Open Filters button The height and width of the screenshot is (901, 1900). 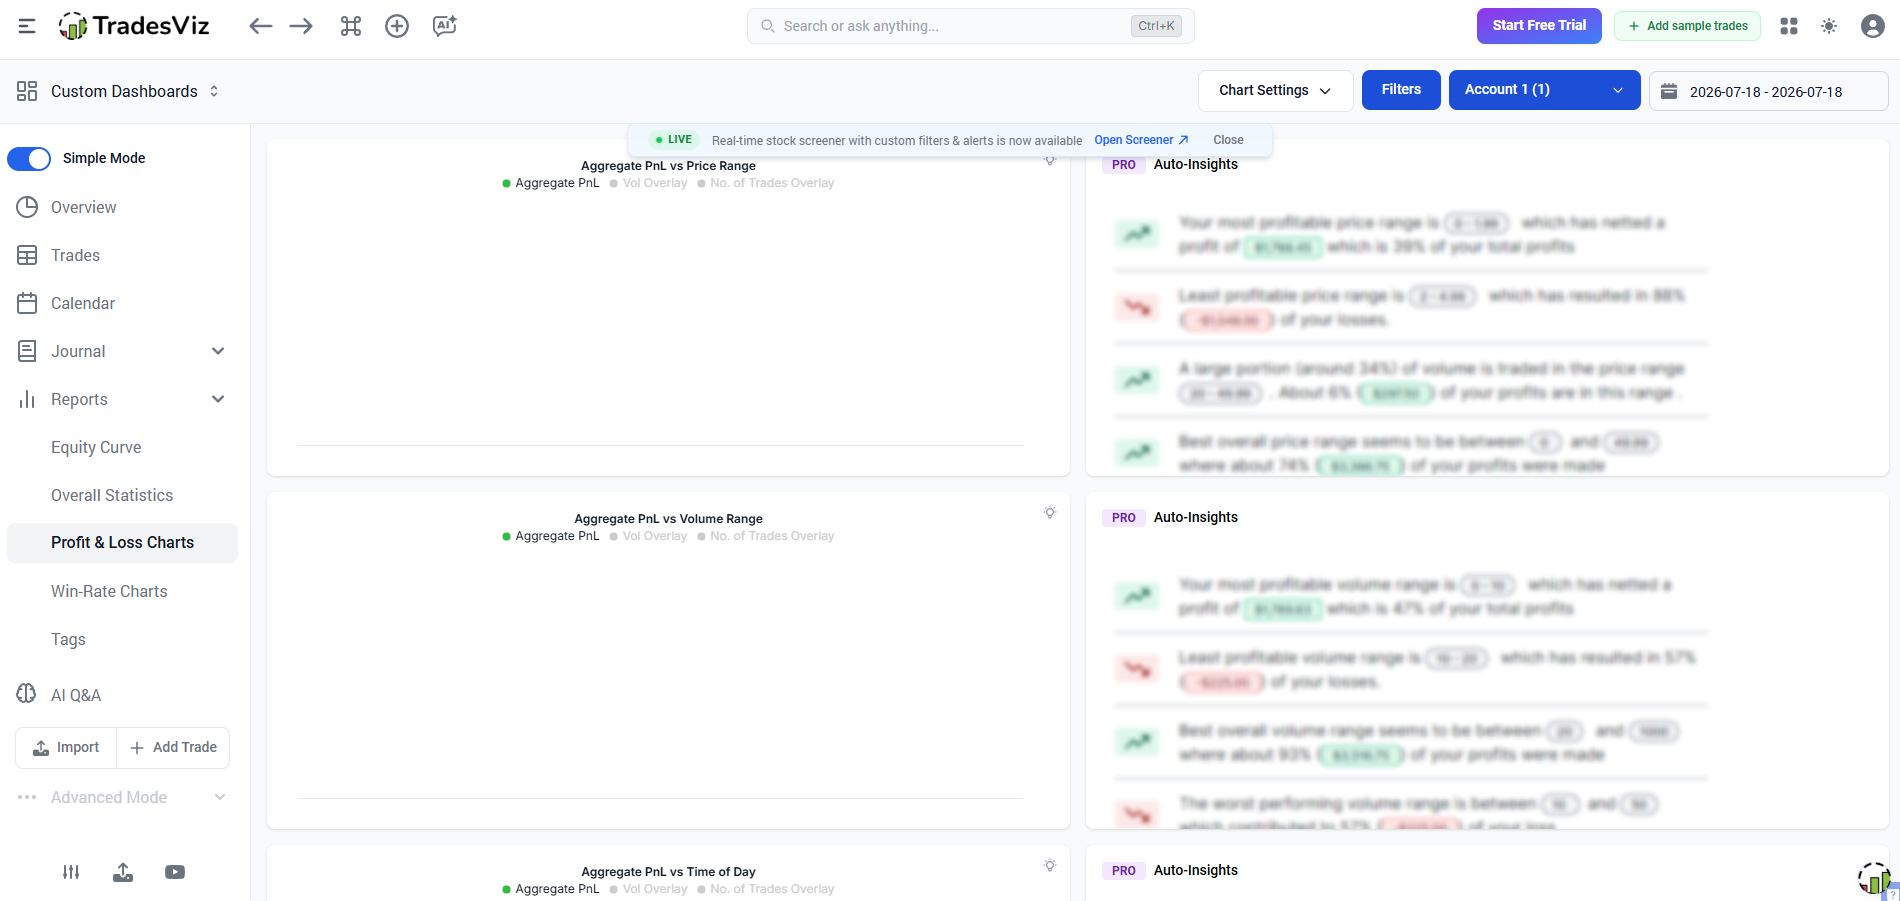tap(1401, 90)
